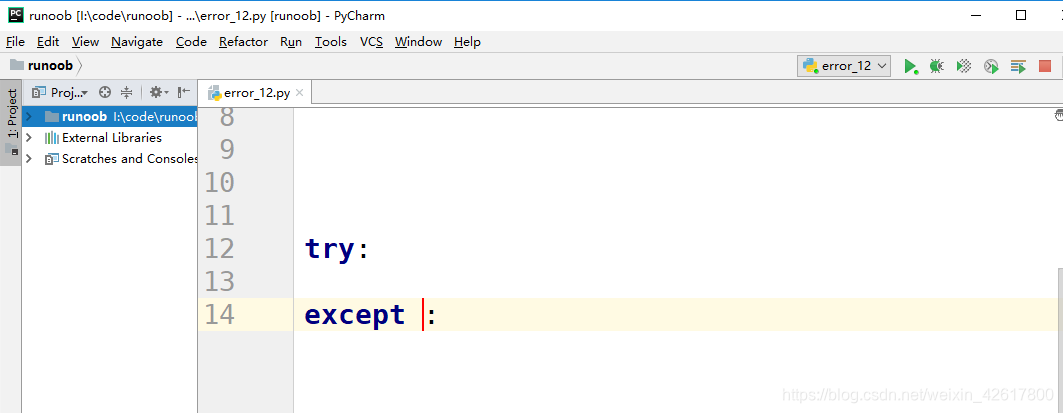Stop the running process
This screenshot has width=1063, height=413.
point(1045,66)
